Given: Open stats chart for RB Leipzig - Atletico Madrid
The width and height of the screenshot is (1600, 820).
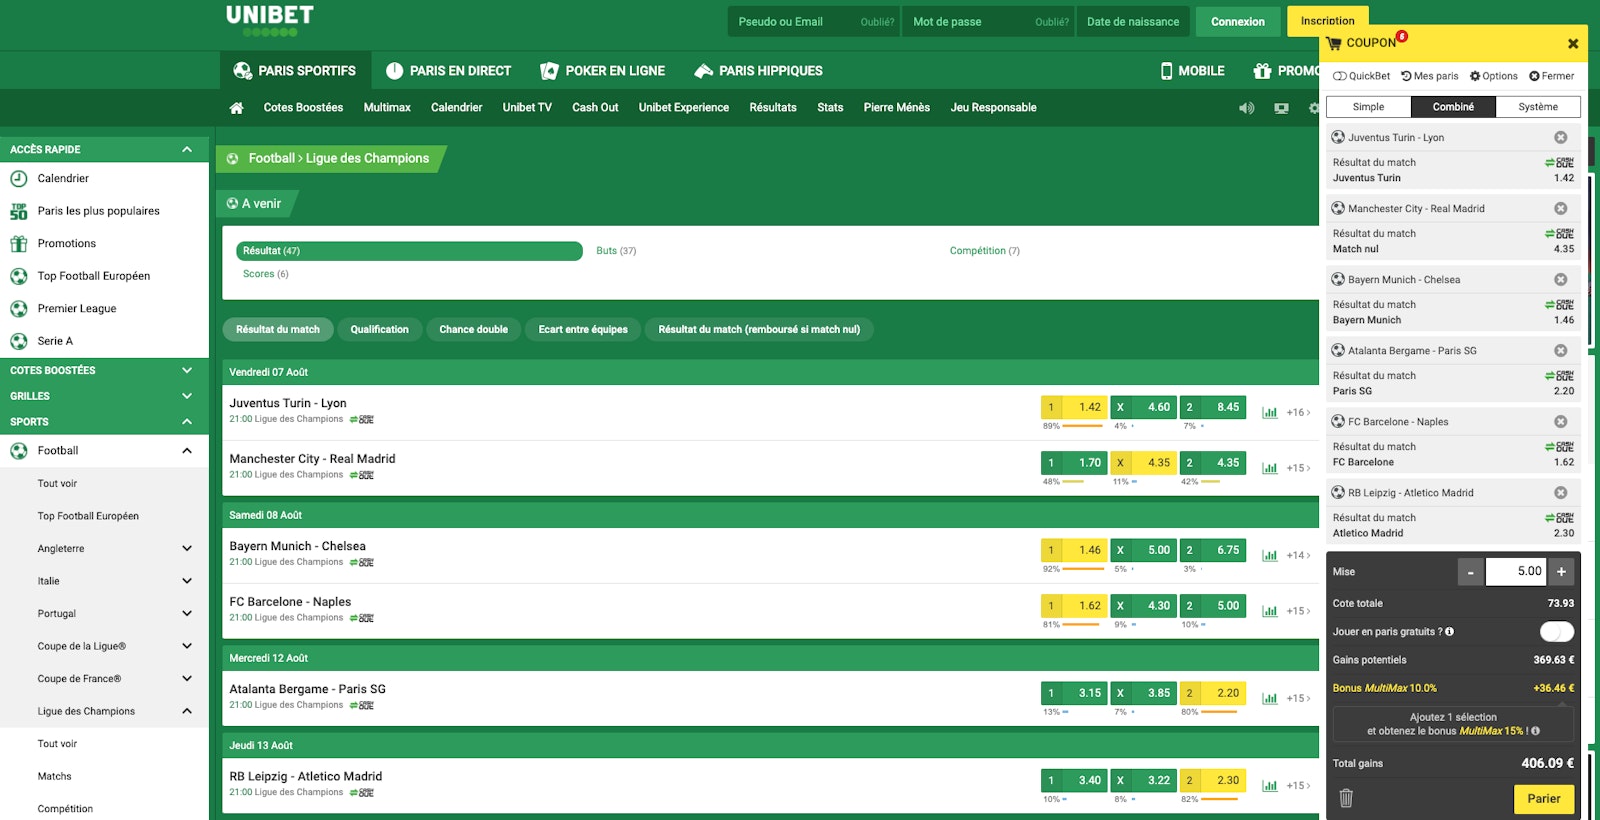Looking at the screenshot, I should pyautogui.click(x=1270, y=785).
